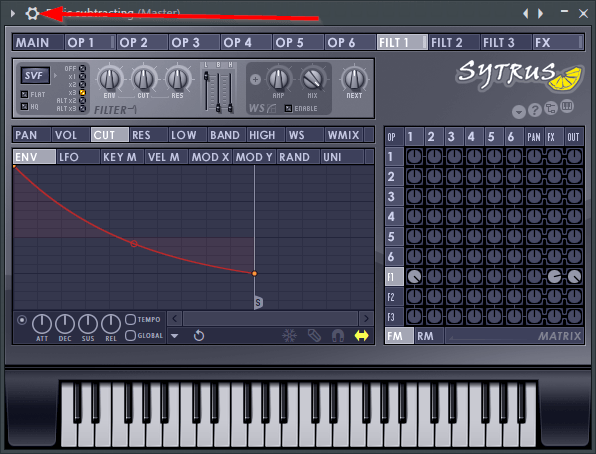Viewport: 596px width, 454px height.
Task: Select the ALT x3 filter slope option
Action: 82,108
